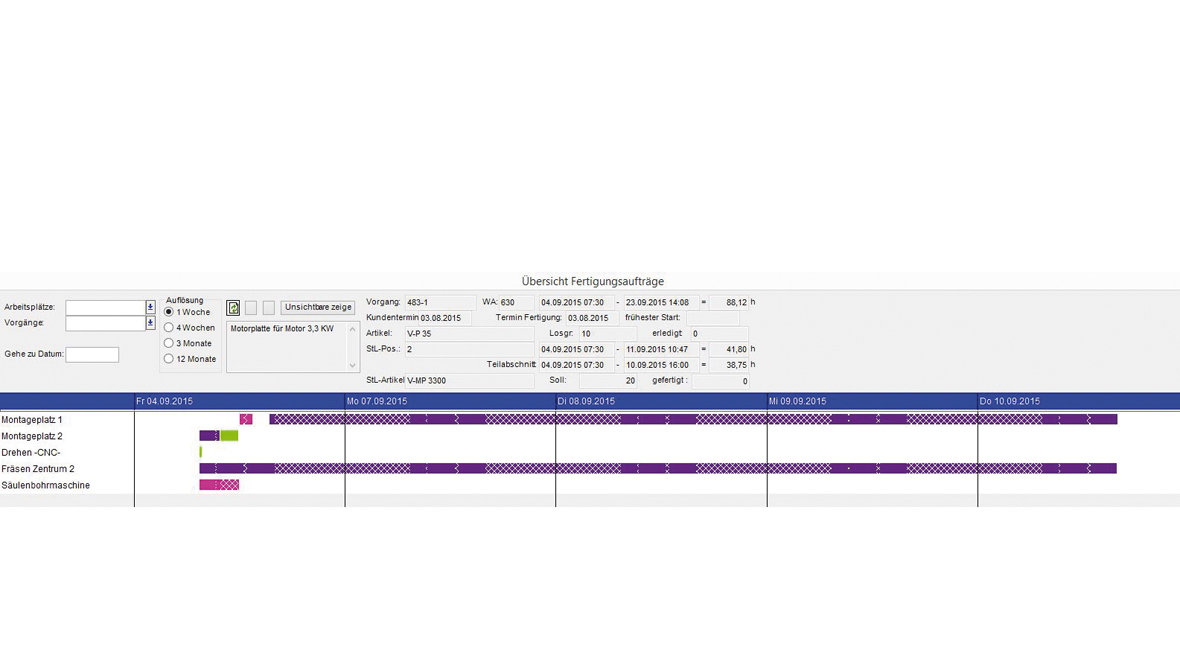Click the Mo 07.09.2015 date header
The height and width of the screenshot is (650, 1180).
pyautogui.click(x=377, y=401)
